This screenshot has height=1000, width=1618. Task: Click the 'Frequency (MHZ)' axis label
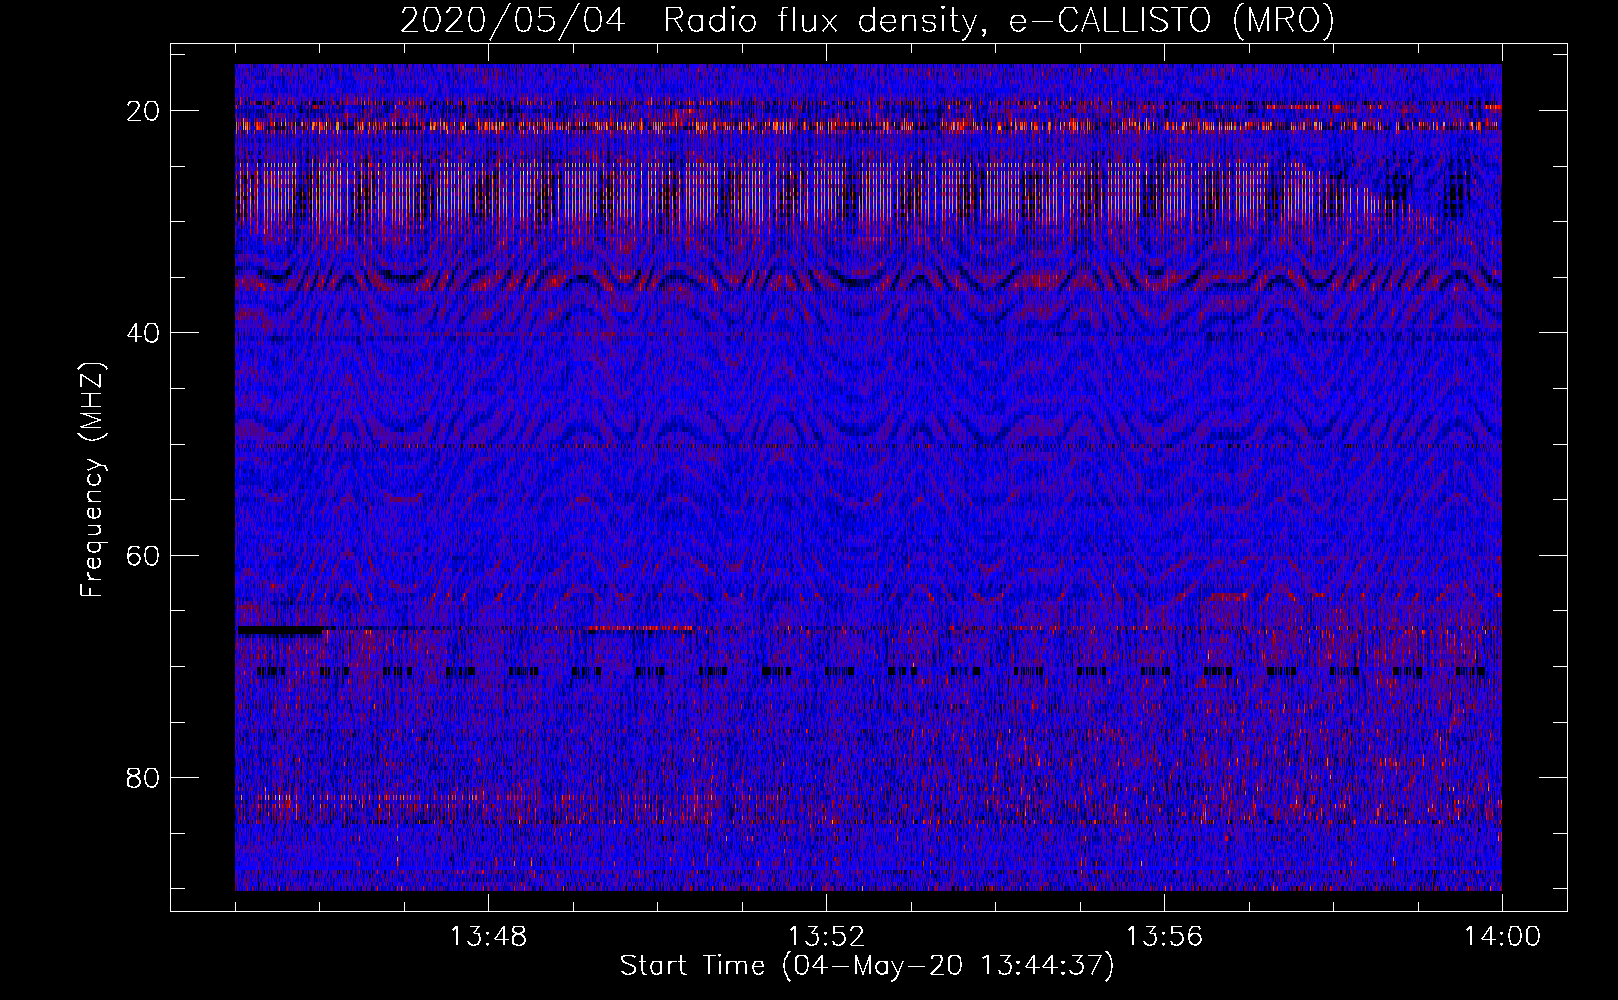tap(92, 479)
